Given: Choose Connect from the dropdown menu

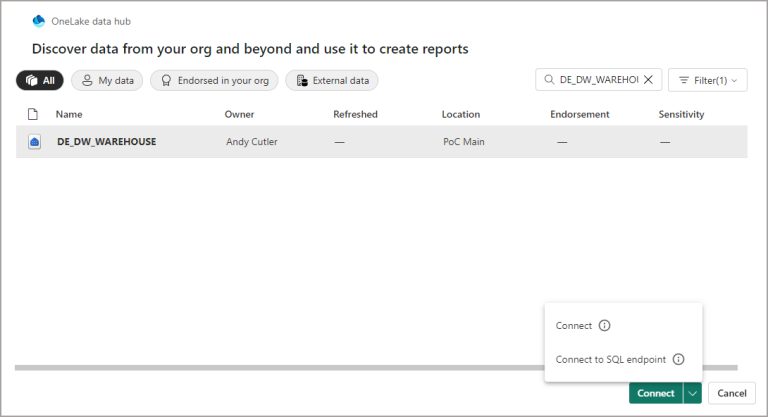Looking at the screenshot, I should click(574, 326).
